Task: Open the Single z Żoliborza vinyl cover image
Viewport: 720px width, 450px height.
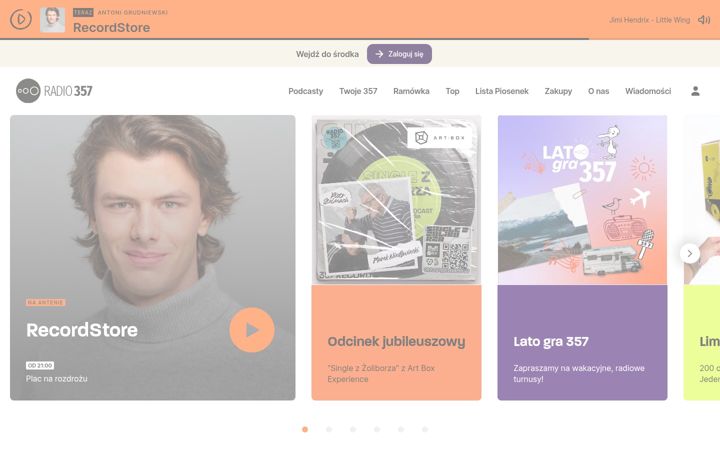Action: point(396,200)
